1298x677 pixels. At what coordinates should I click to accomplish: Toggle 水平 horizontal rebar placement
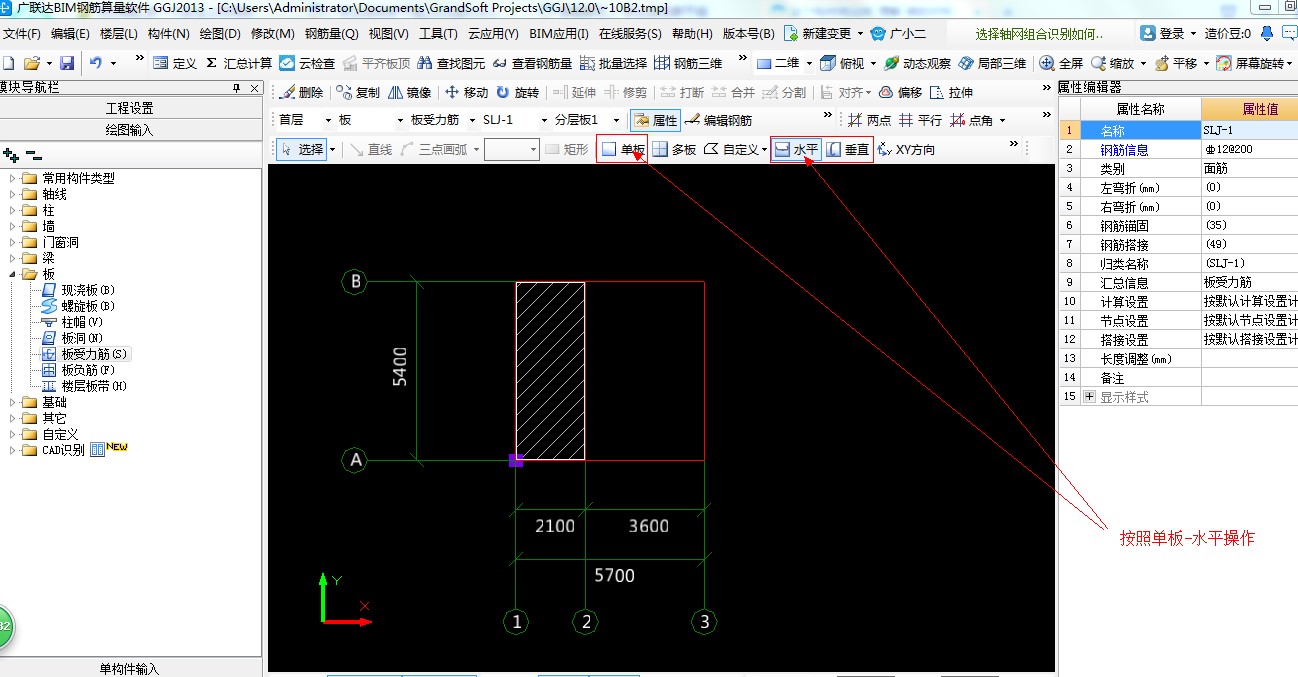797,149
